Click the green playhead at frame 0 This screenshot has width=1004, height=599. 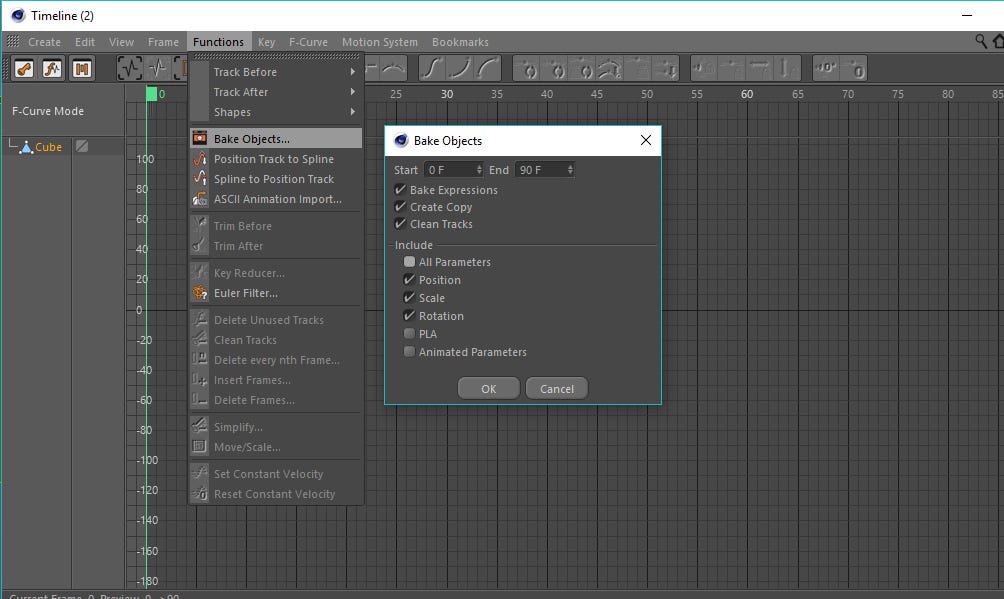(x=151, y=94)
